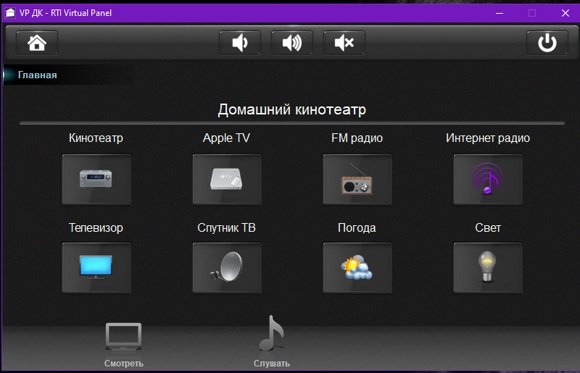580x373 pixels.
Task: Minimize the RTI Virtual Panel window
Action: (499, 13)
